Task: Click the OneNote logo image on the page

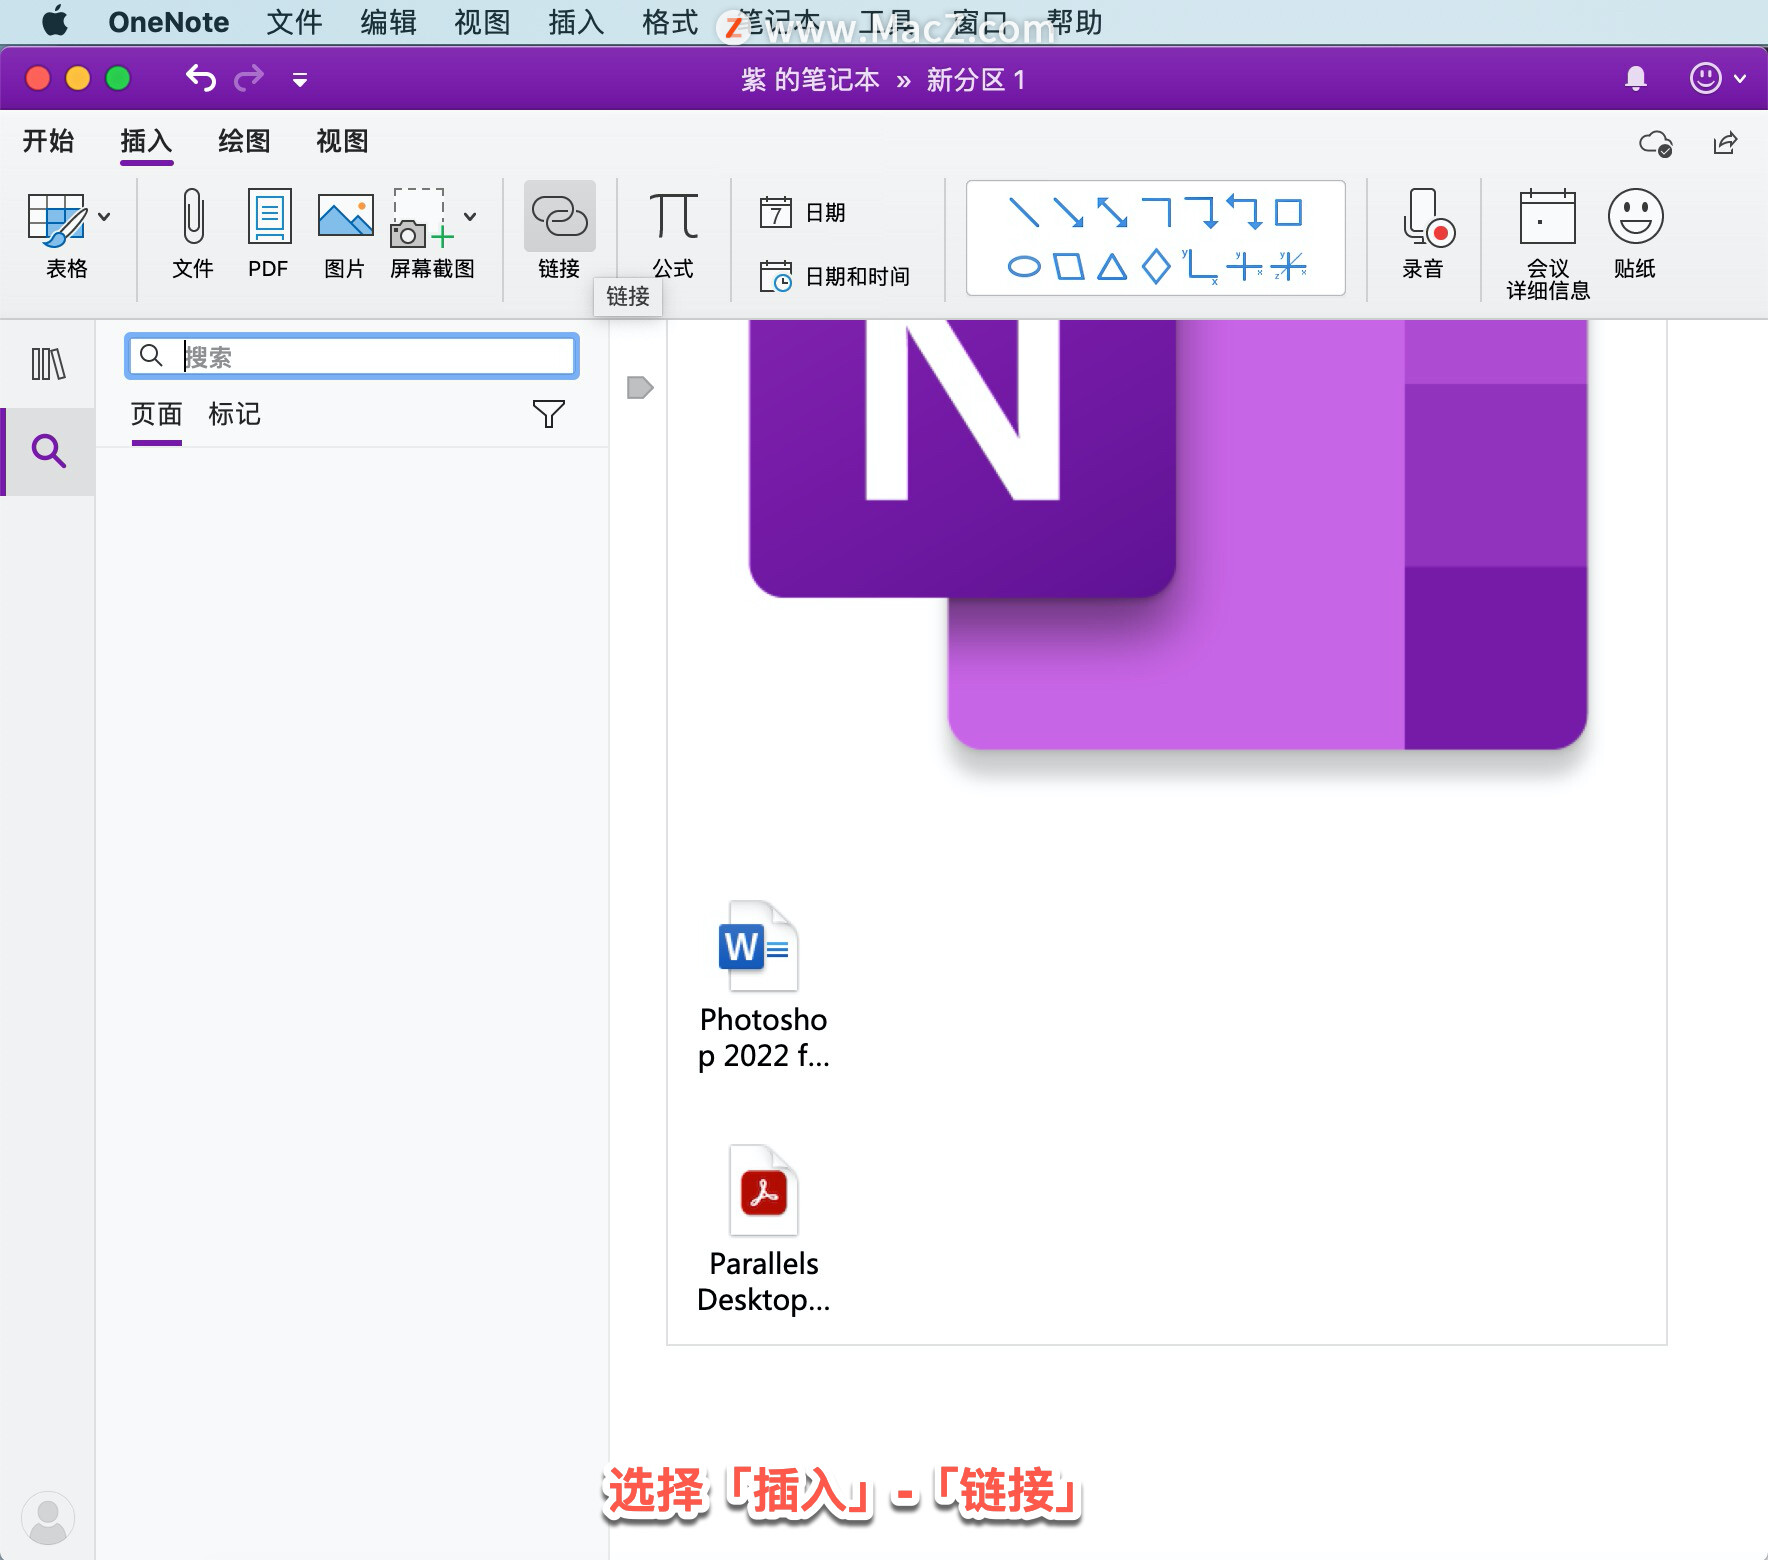Action: (x=1168, y=535)
